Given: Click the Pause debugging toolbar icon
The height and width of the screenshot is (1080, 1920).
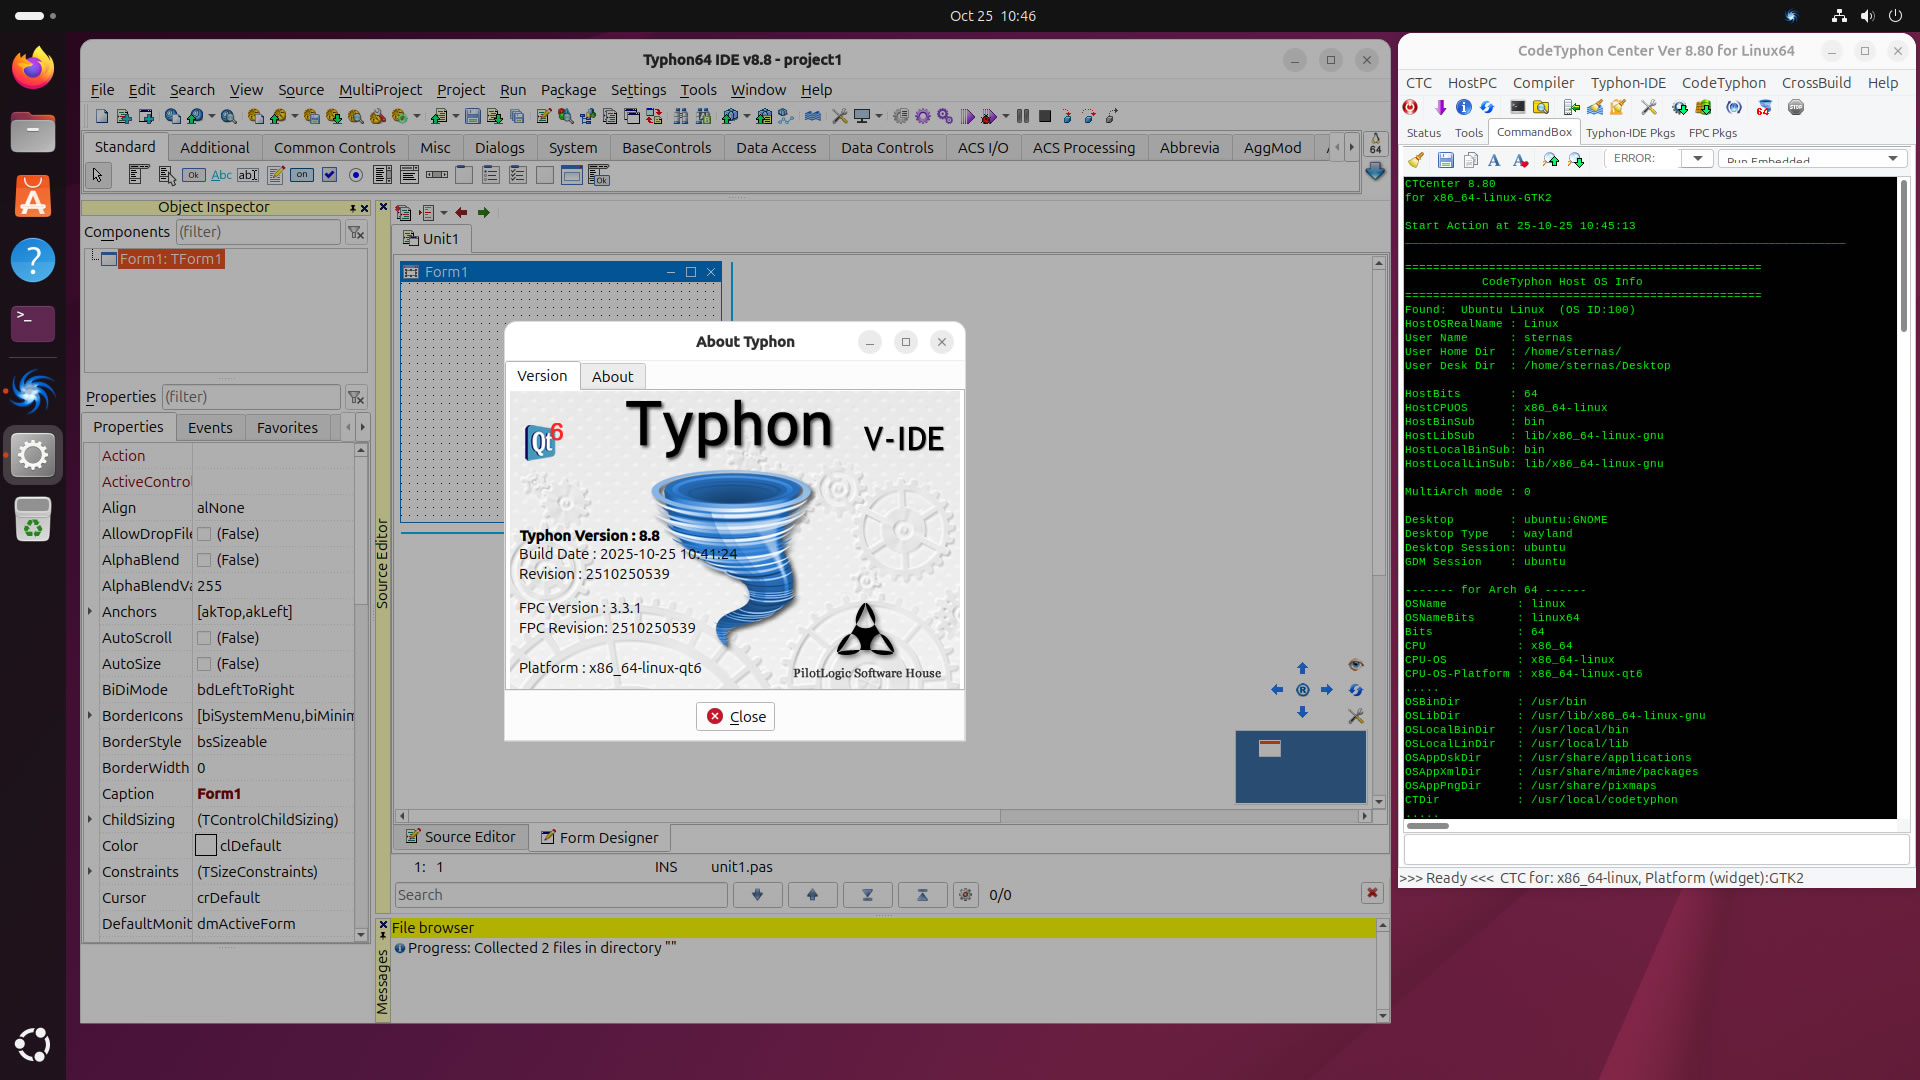Looking at the screenshot, I should [1023, 117].
